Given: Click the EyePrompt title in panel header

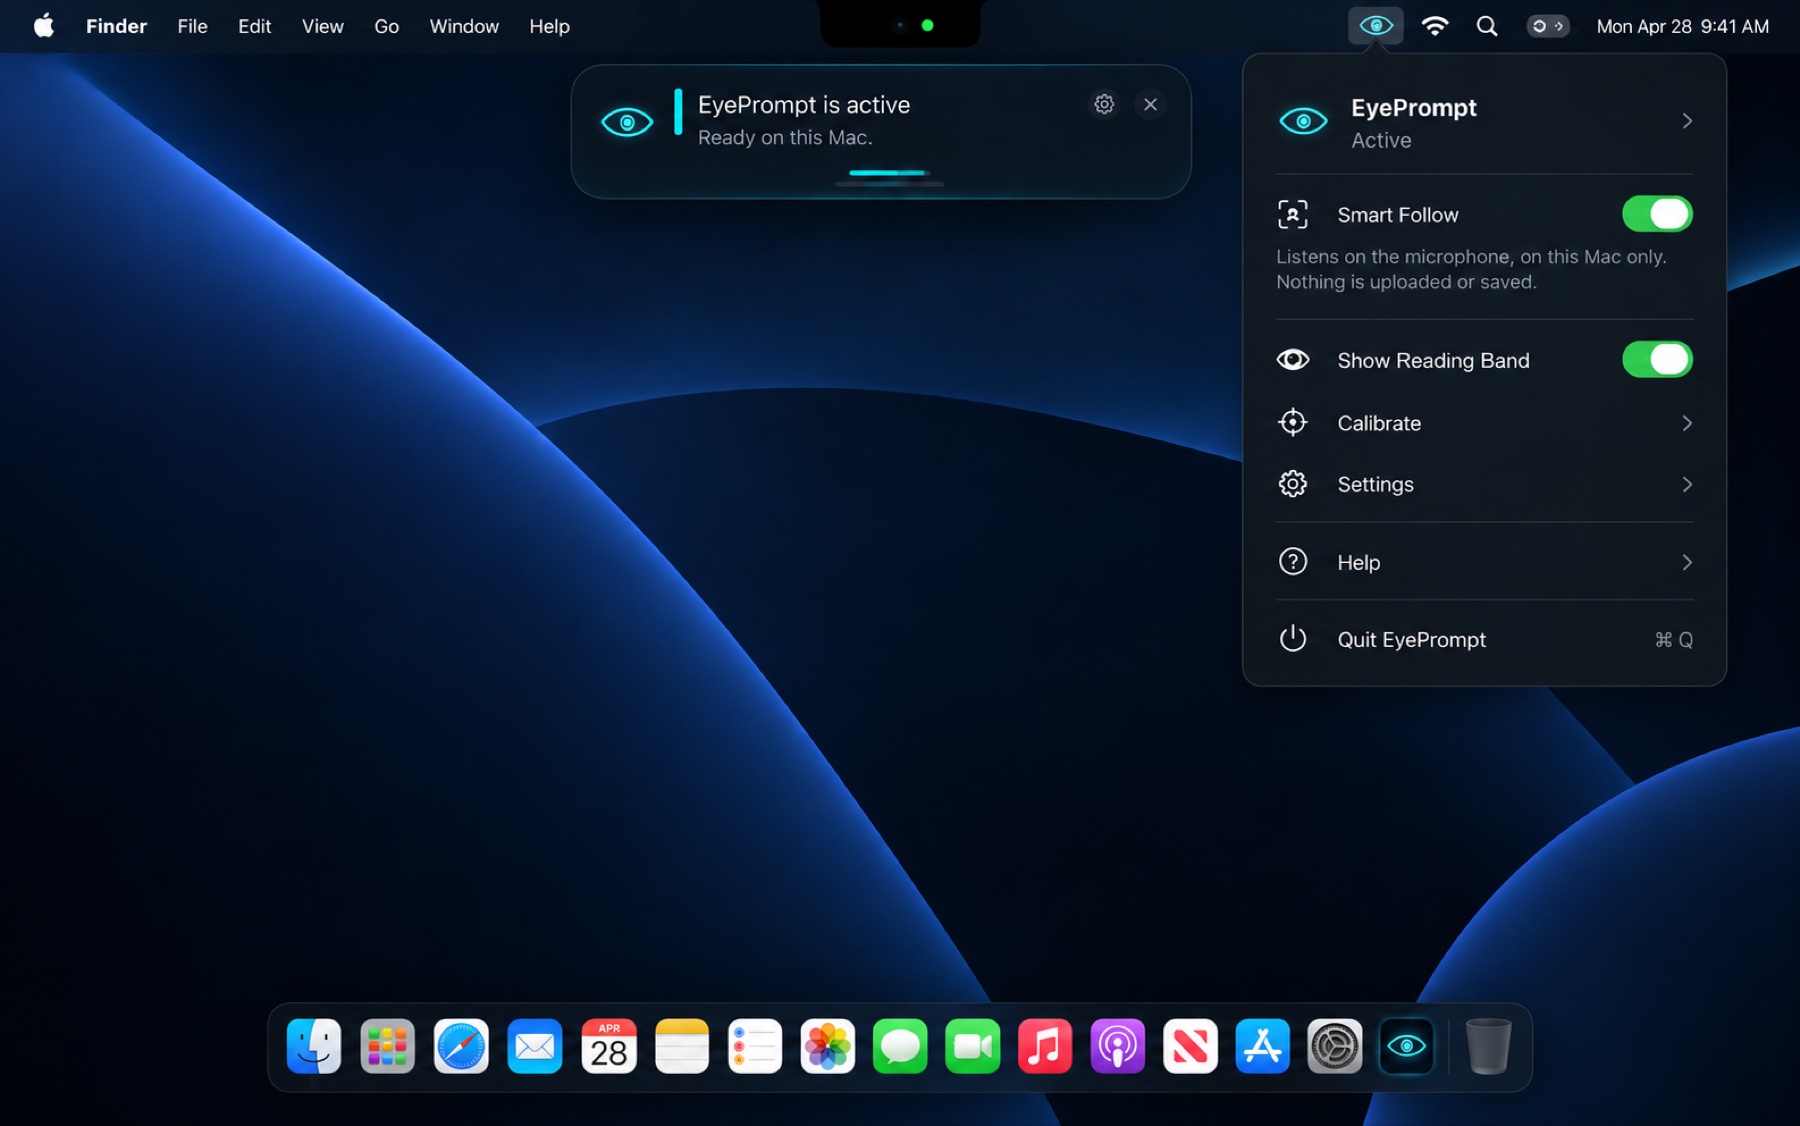Looking at the screenshot, I should click(x=1413, y=108).
